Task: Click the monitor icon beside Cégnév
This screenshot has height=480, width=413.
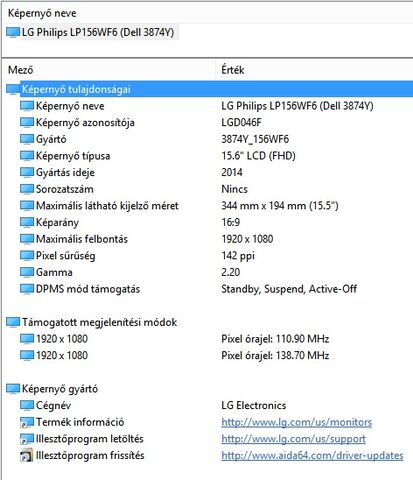Action: pos(27,406)
